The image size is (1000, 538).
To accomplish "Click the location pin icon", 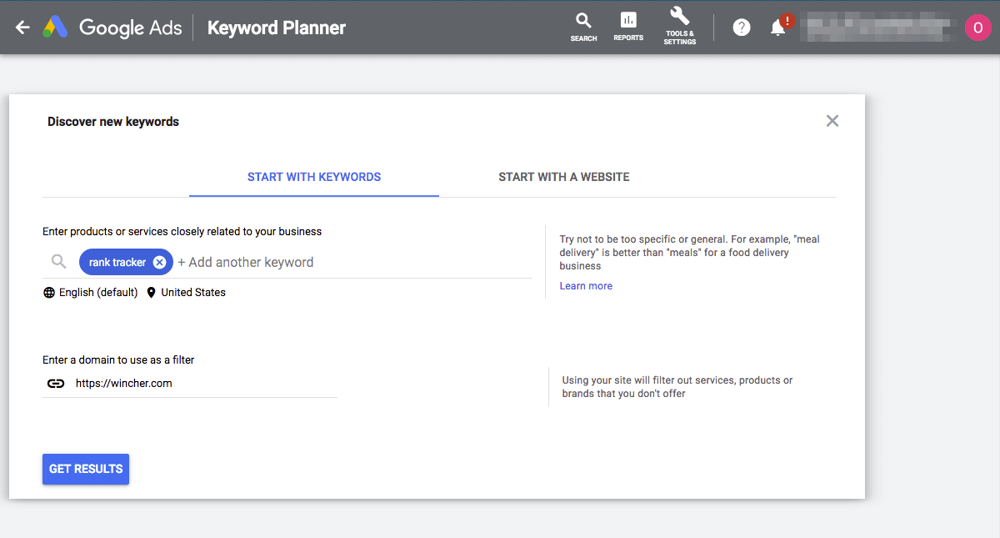I will point(151,293).
